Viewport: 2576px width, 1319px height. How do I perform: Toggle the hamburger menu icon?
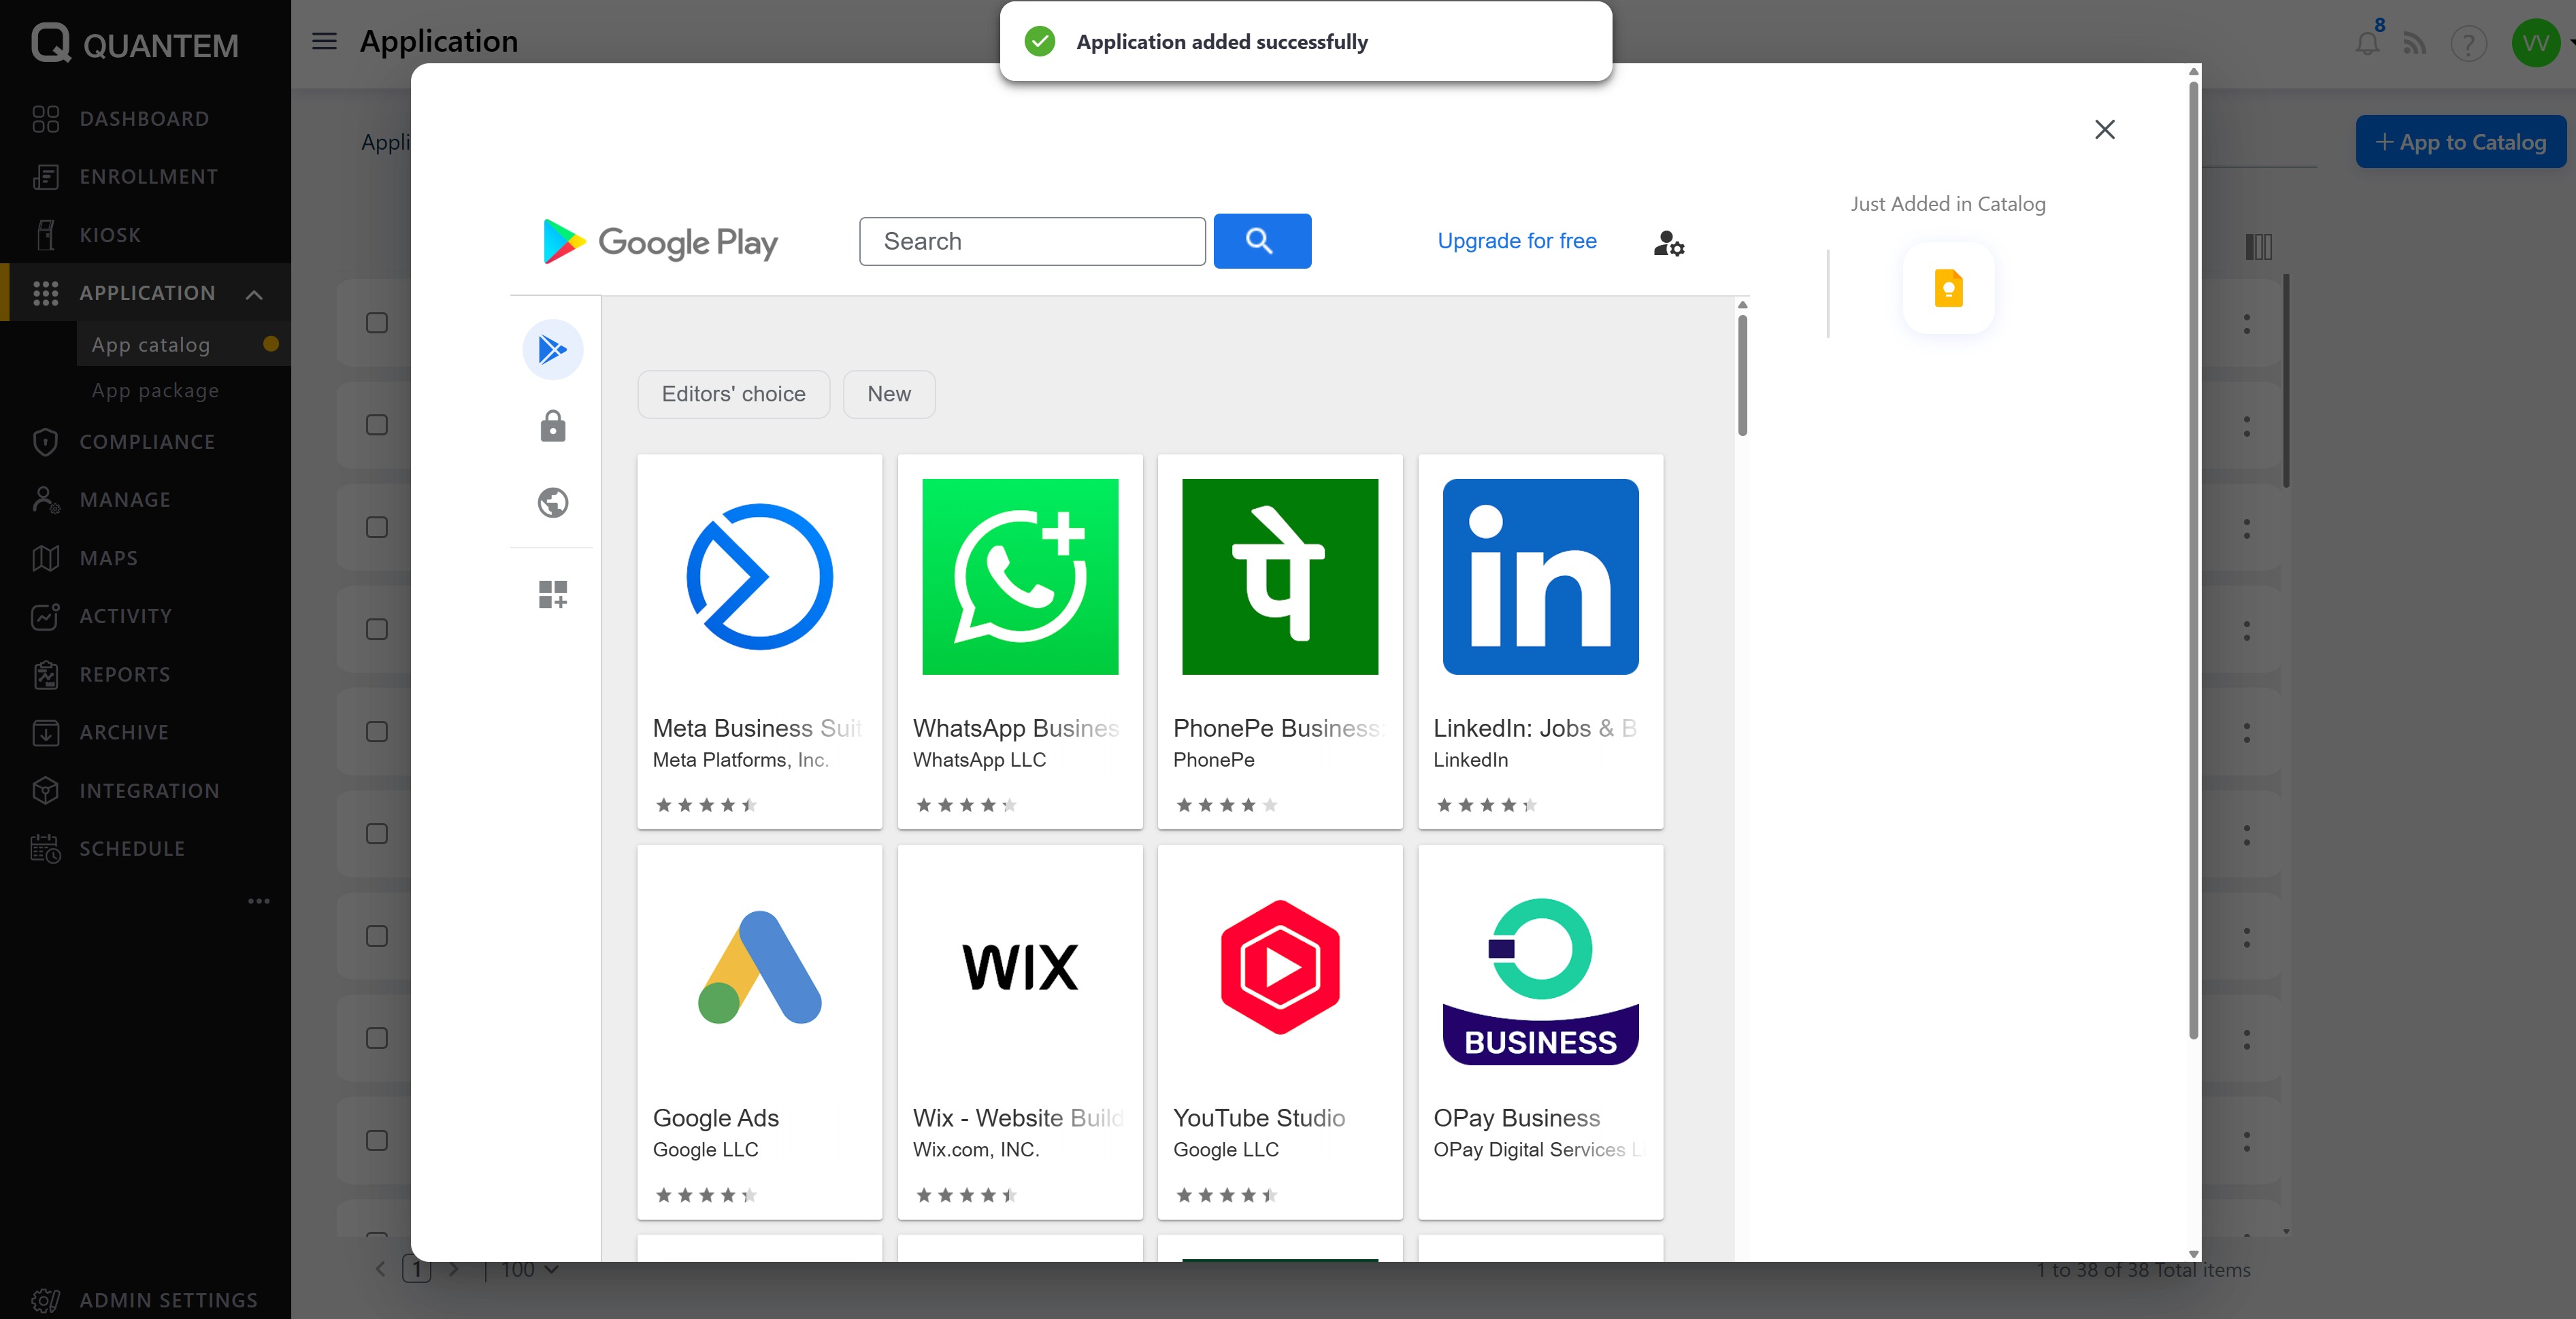324,41
